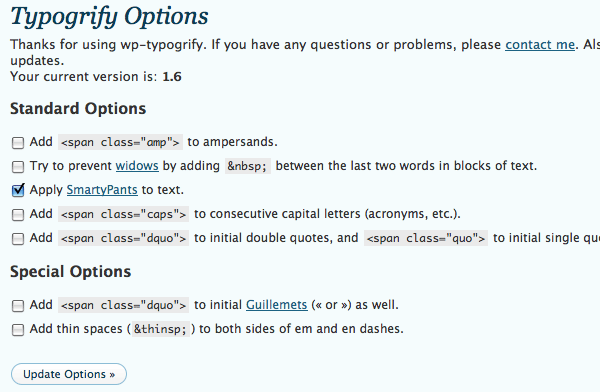The height and width of the screenshot is (392, 600).
Task: Enable the ampersands span class checkbox
Action: pyautogui.click(x=18, y=143)
